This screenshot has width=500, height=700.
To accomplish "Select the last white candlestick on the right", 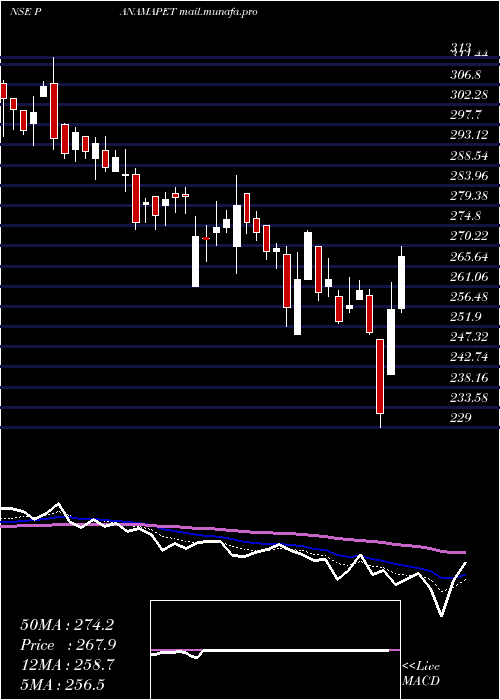I will (401, 283).
